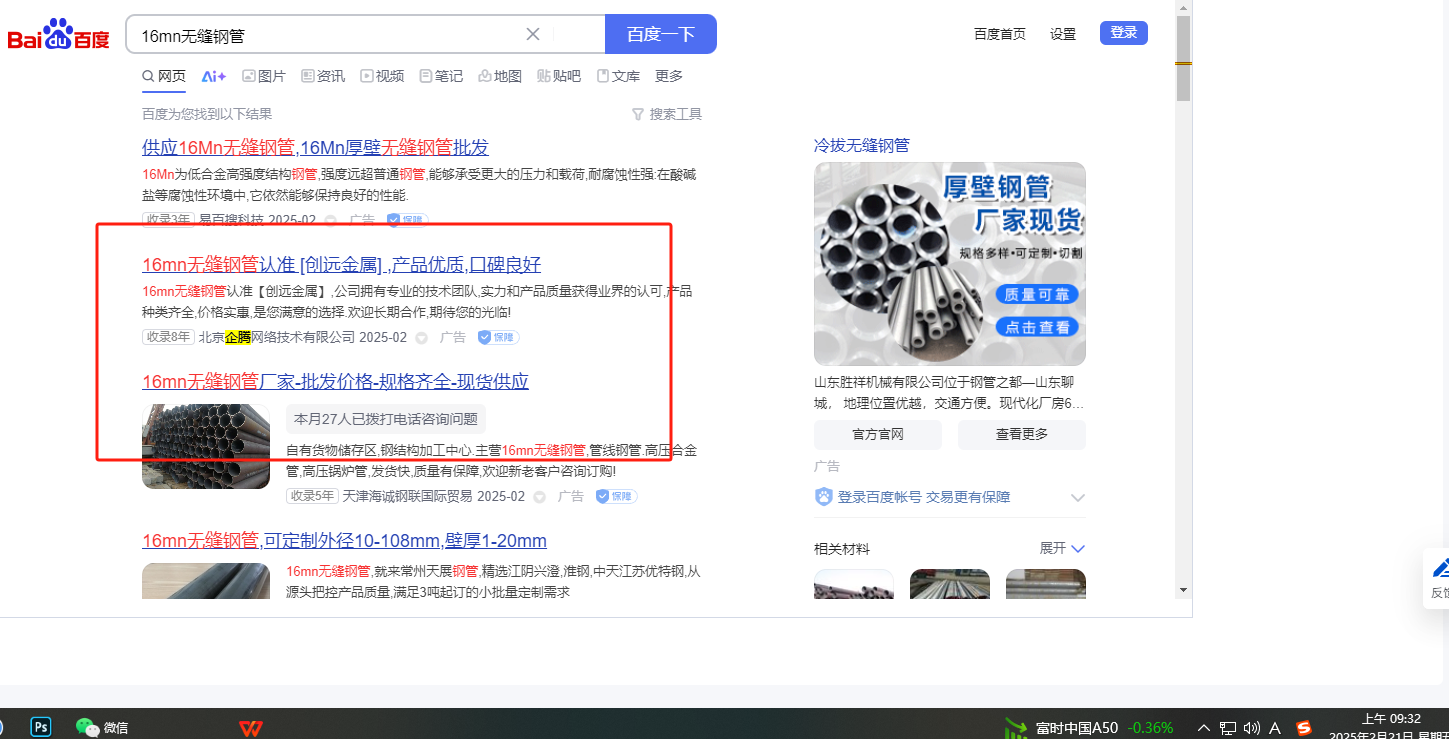Show hidden system tray icons
1449x739 pixels.
coord(1203,727)
